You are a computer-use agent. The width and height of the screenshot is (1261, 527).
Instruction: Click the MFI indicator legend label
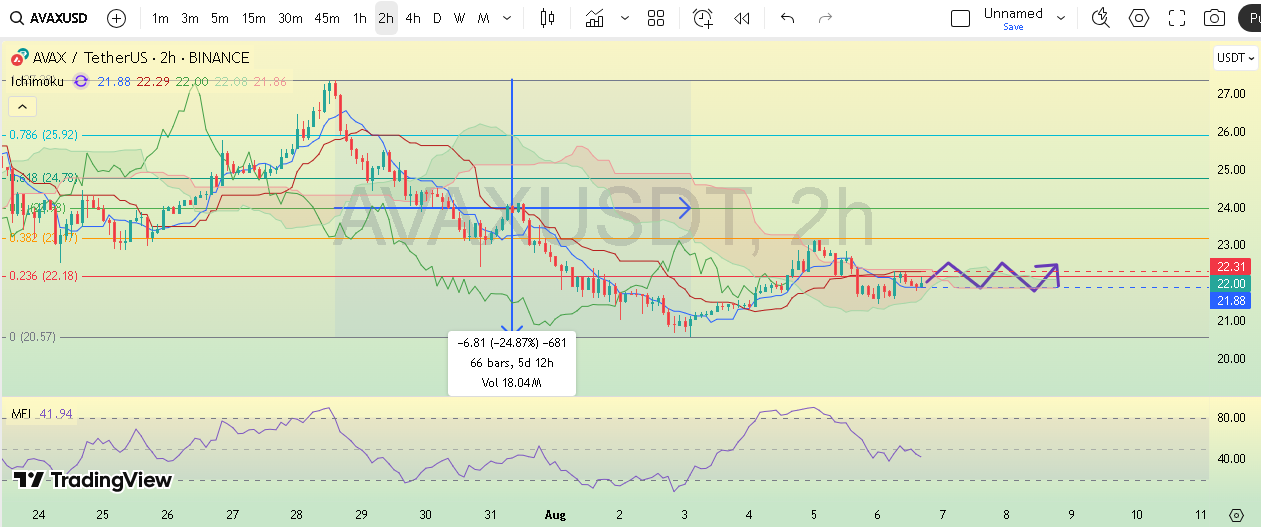point(22,413)
